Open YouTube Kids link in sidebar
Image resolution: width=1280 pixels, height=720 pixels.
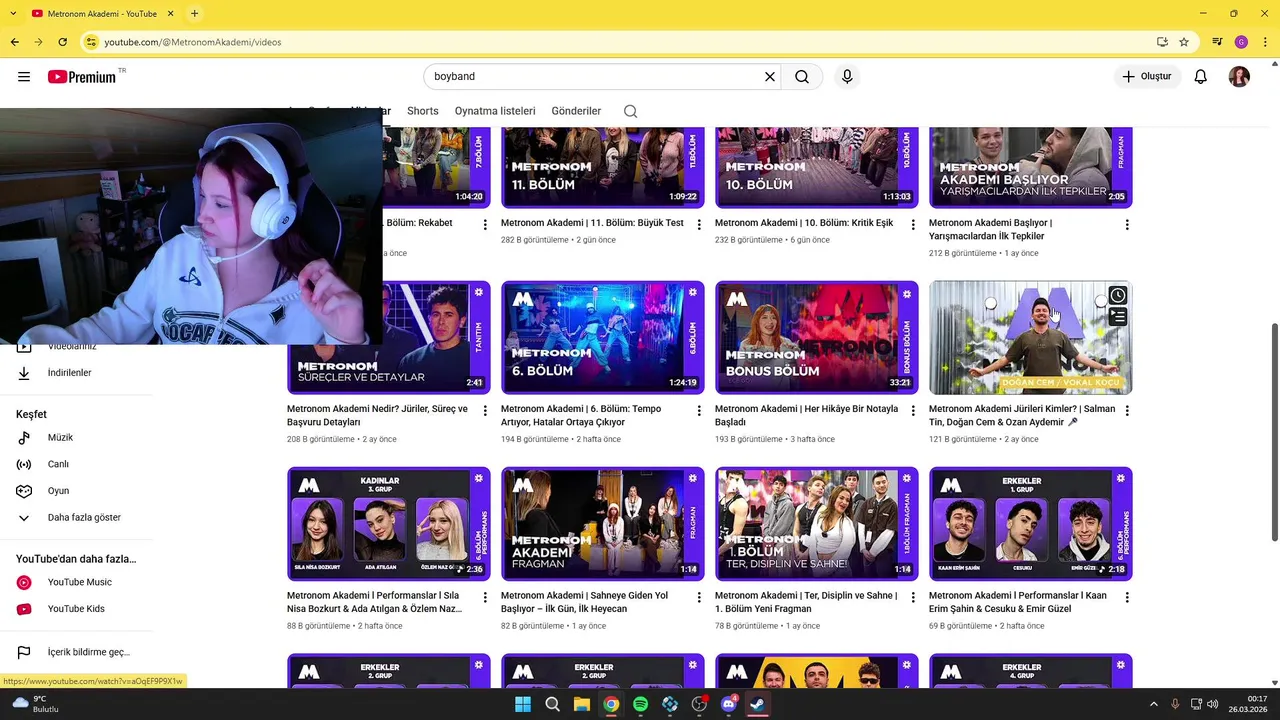pyautogui.click(x=76, y=609)
